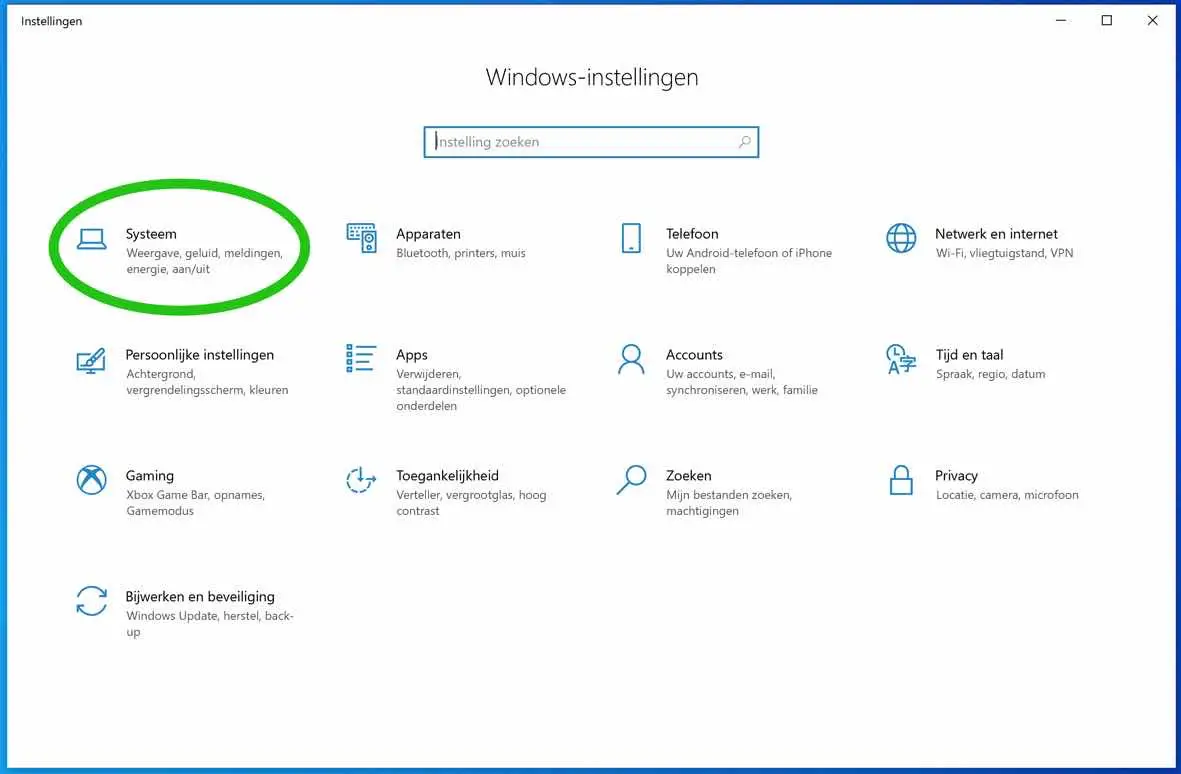Click the Toegankelijkheid dashed clock icon

pyautogui.click(x=361, y=480)
